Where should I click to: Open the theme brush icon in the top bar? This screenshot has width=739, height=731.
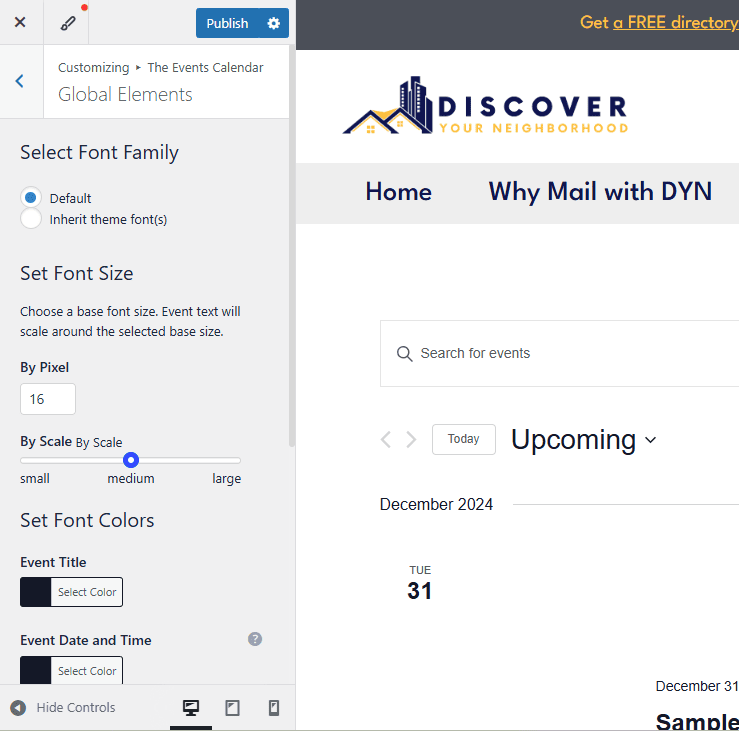tap(67, 22)
